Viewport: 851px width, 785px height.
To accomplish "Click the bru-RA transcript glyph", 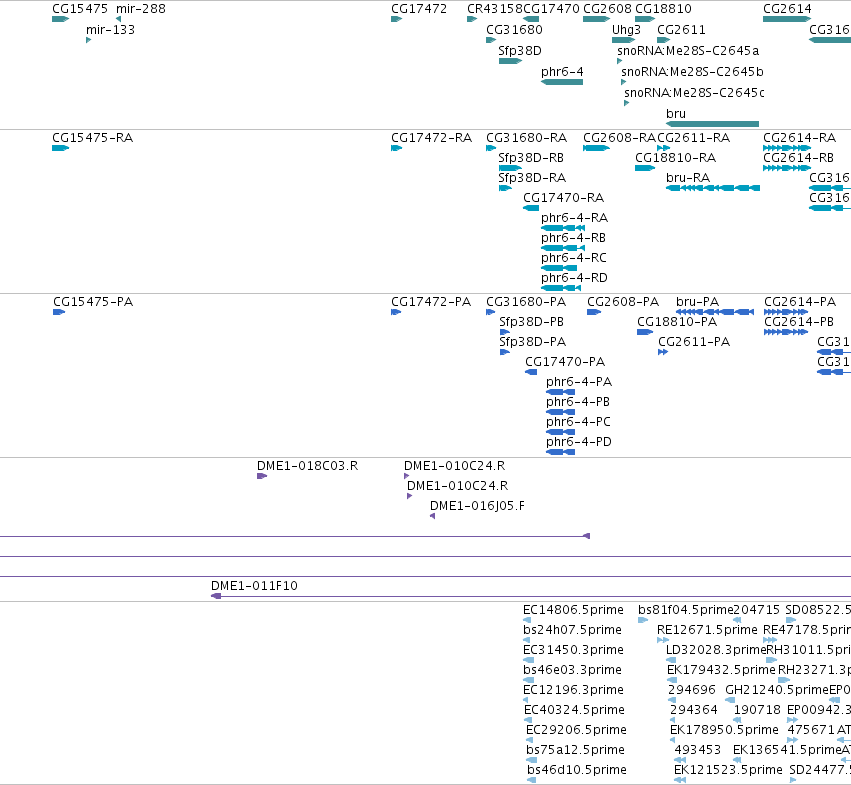I will (x=713, y=188).
